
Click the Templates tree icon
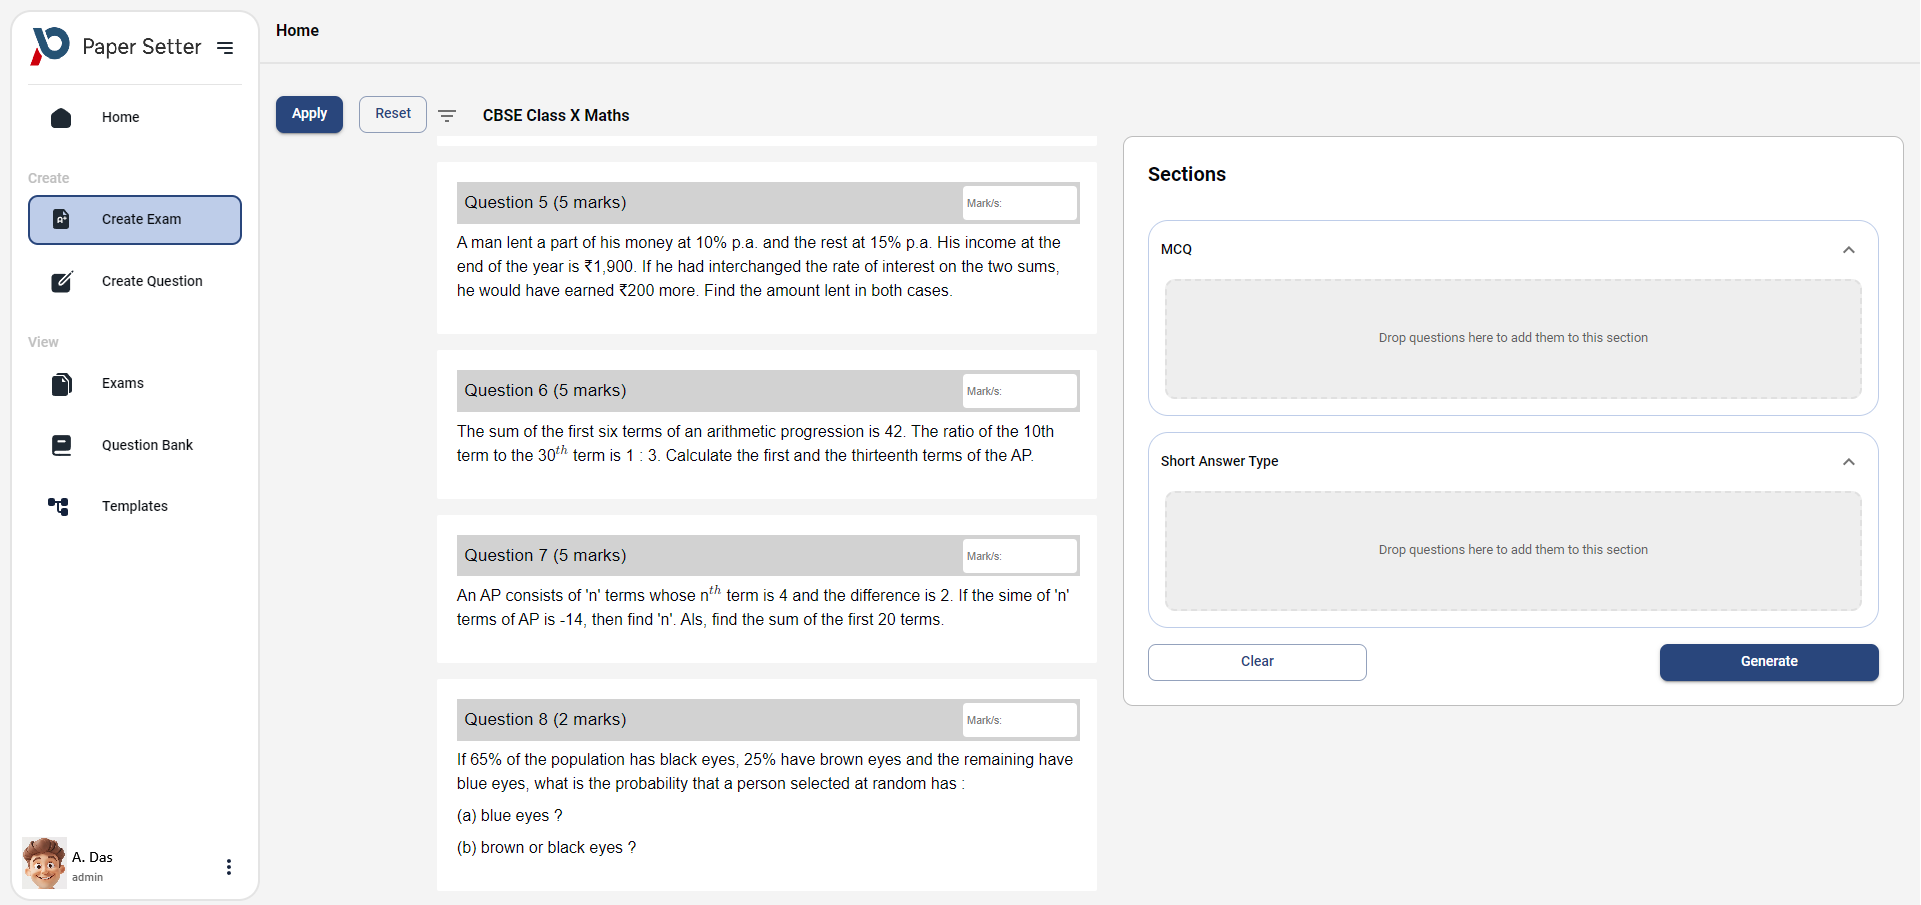pyautogui.click(x=59, y=507)
